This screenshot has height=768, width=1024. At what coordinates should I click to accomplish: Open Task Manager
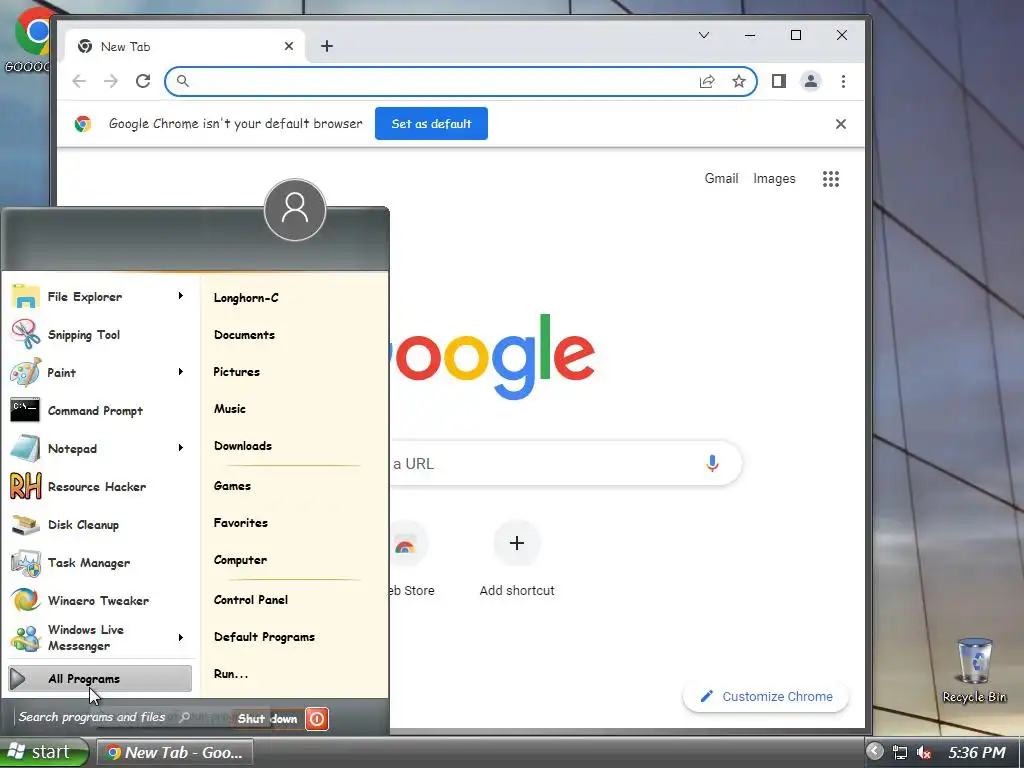coord(98,562)
